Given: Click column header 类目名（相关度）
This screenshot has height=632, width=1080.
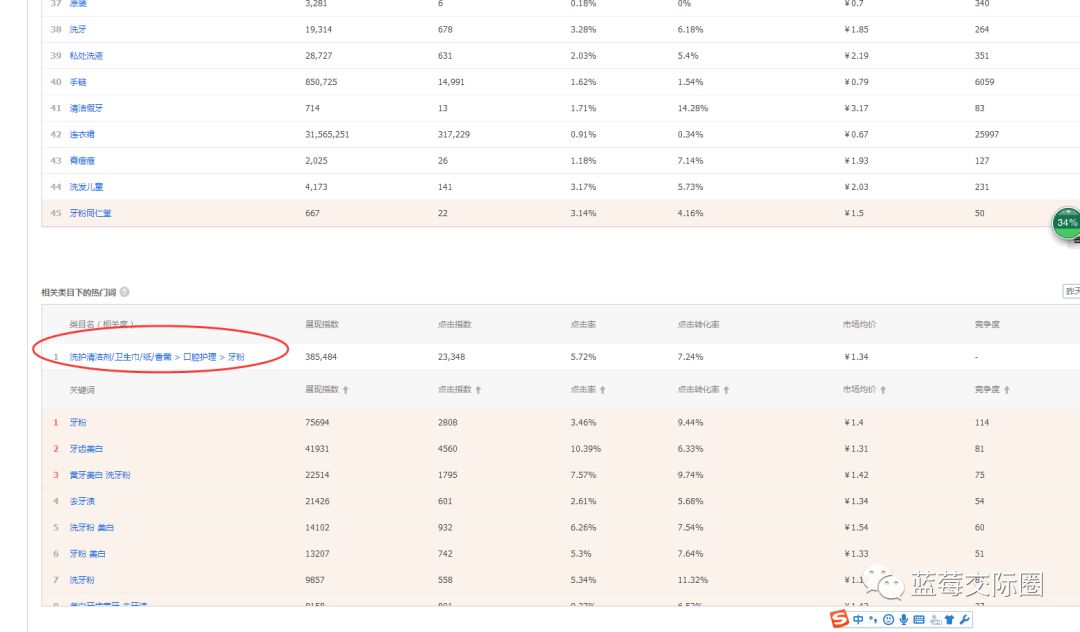Looking at the screenshot, I should (101, 324).
